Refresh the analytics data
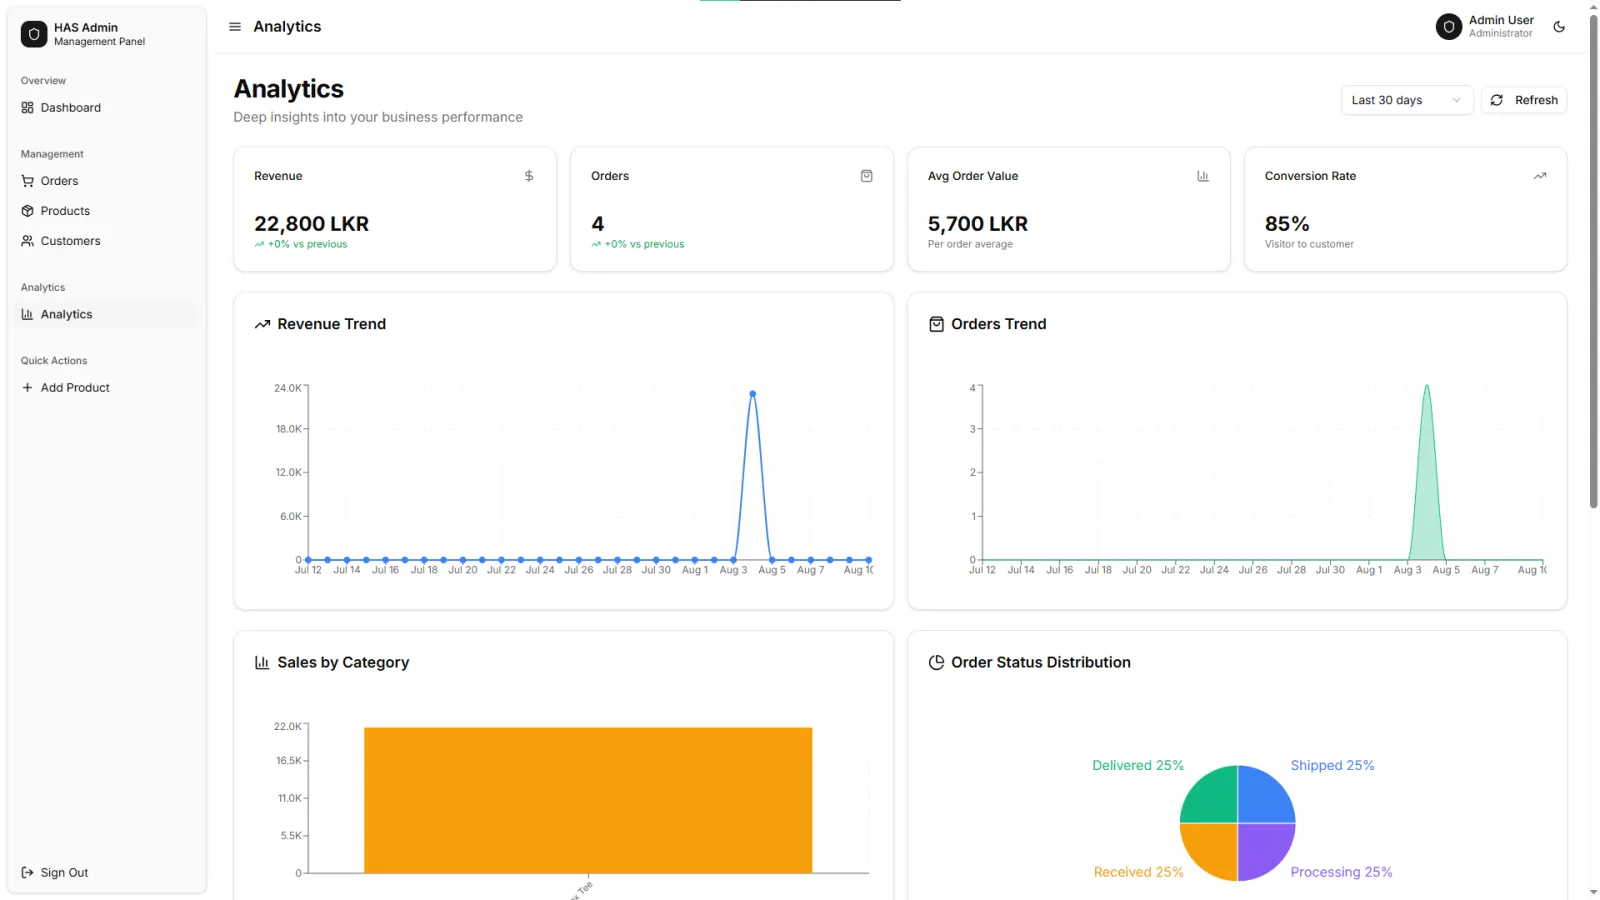1600x900 pixels. click(x=1523, y=100)
